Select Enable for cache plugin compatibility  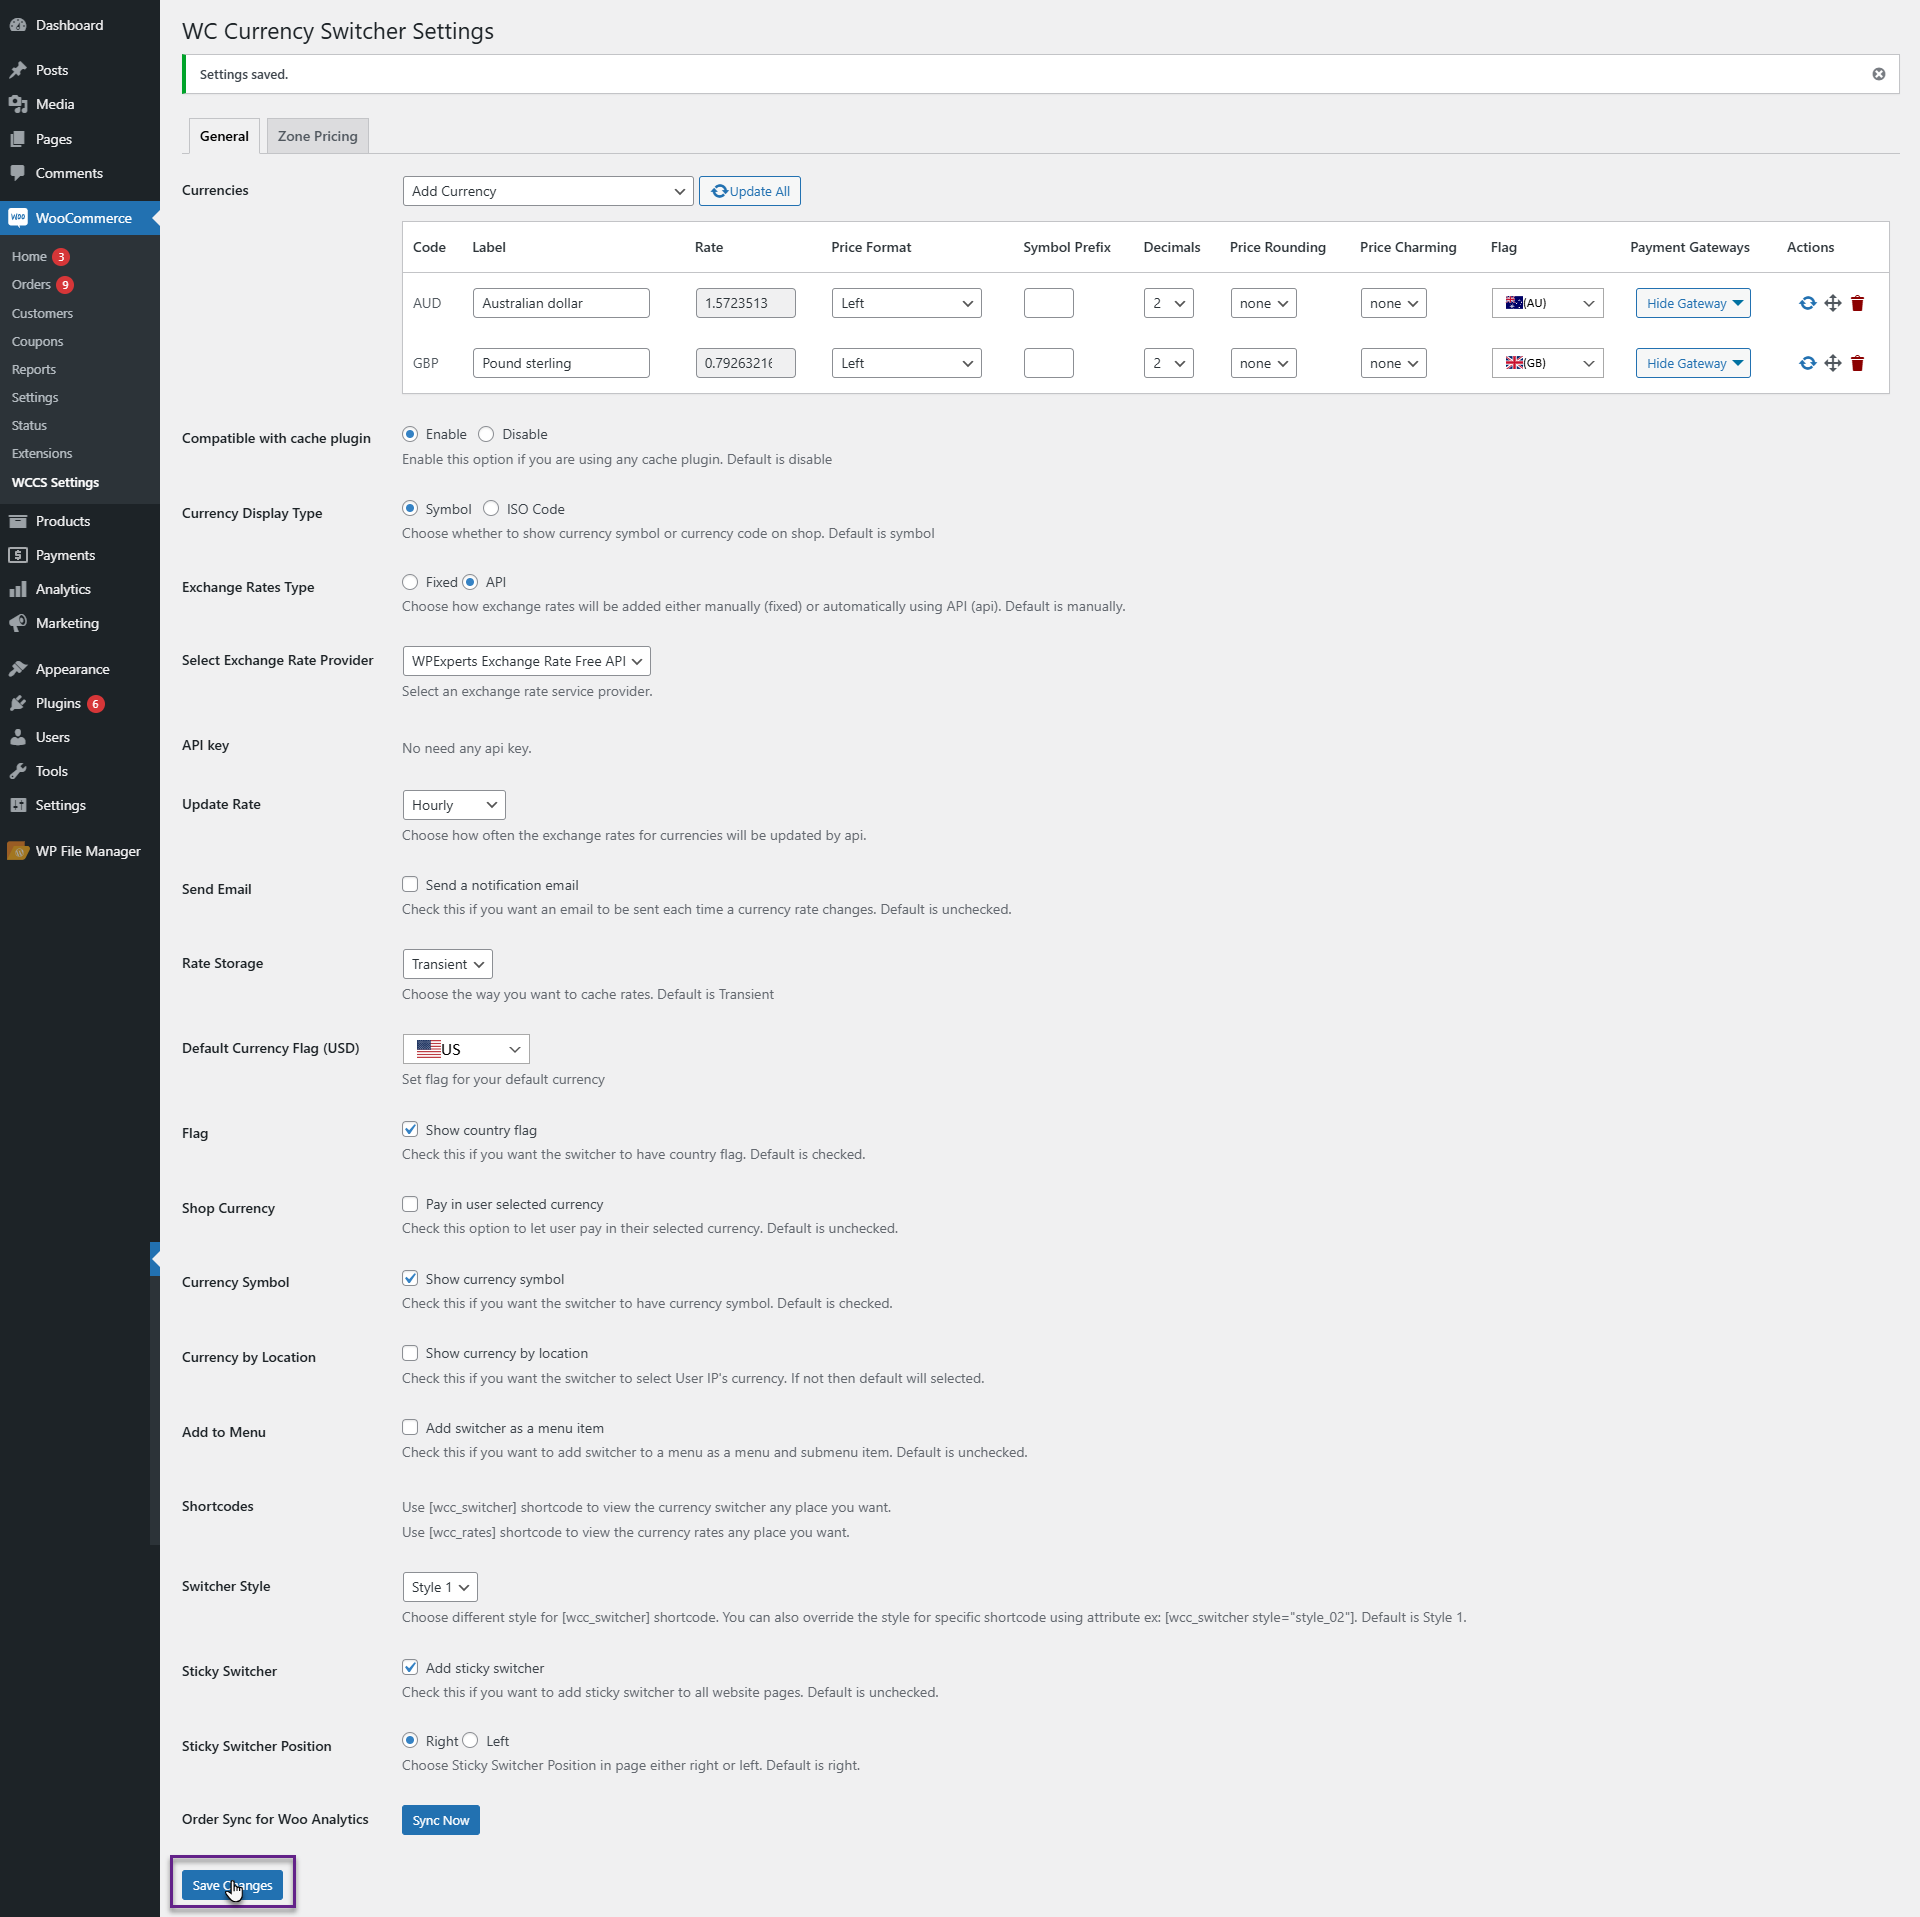(x=410, y=434)
